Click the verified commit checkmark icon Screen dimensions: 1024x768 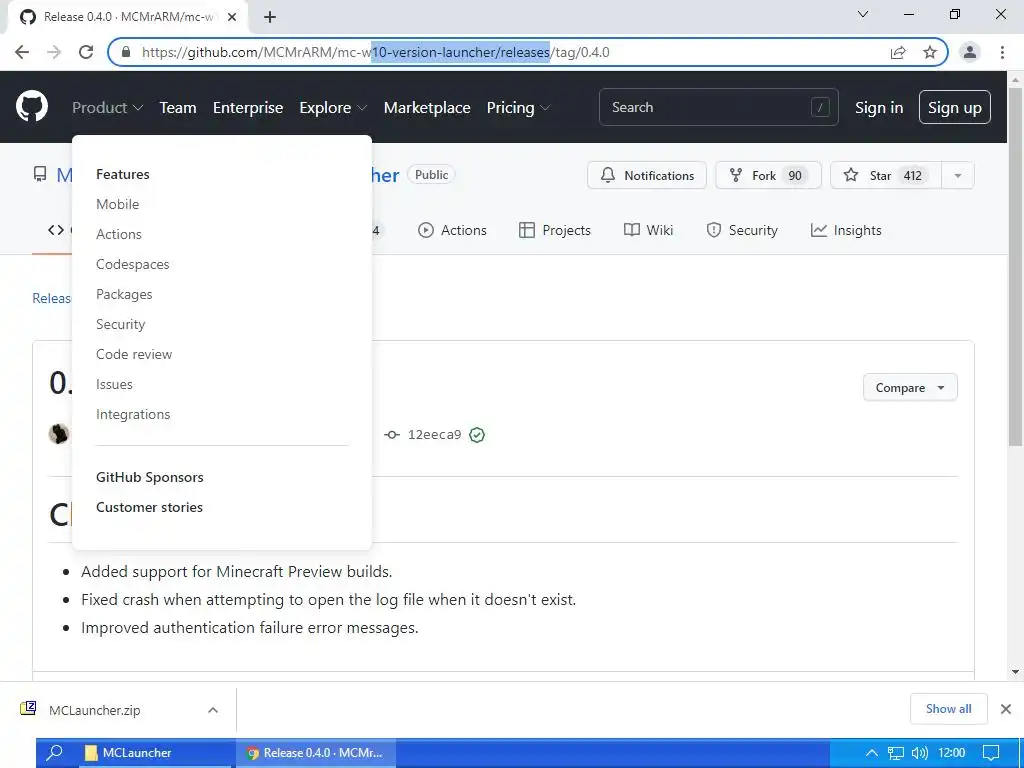coord(477,435)
